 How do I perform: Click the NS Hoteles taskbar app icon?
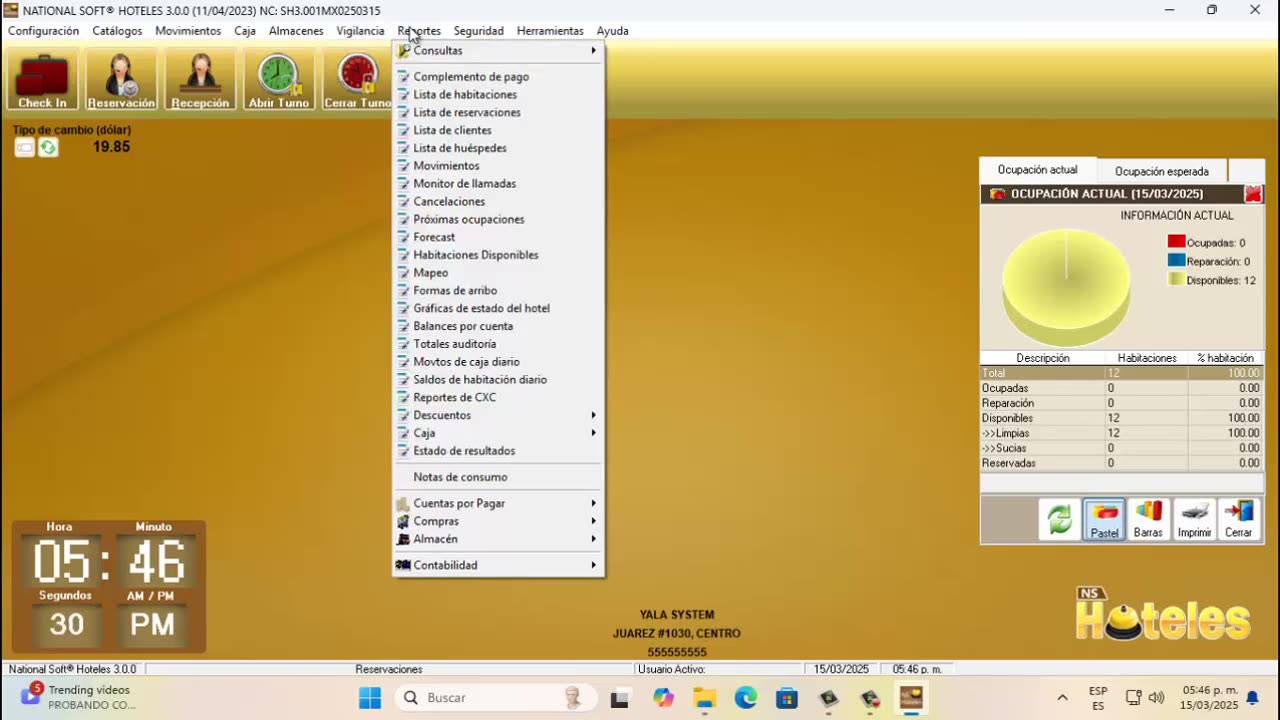910,698
